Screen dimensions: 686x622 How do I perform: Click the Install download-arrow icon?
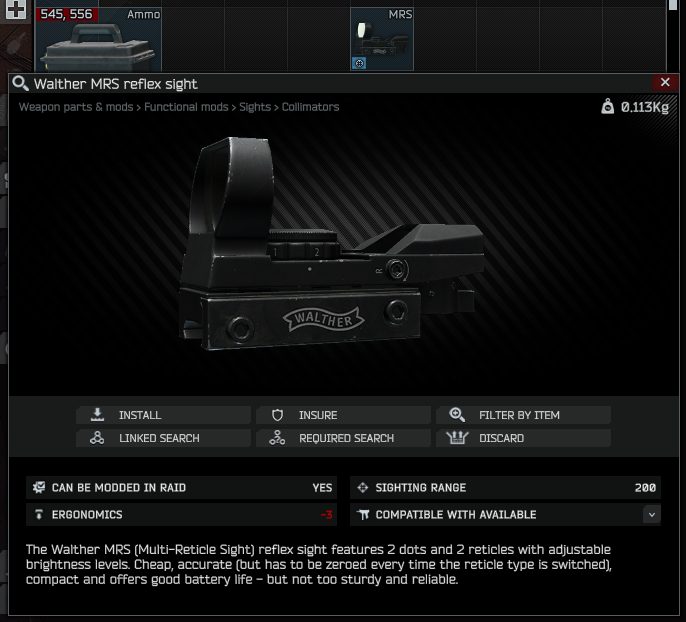[97, 415]
